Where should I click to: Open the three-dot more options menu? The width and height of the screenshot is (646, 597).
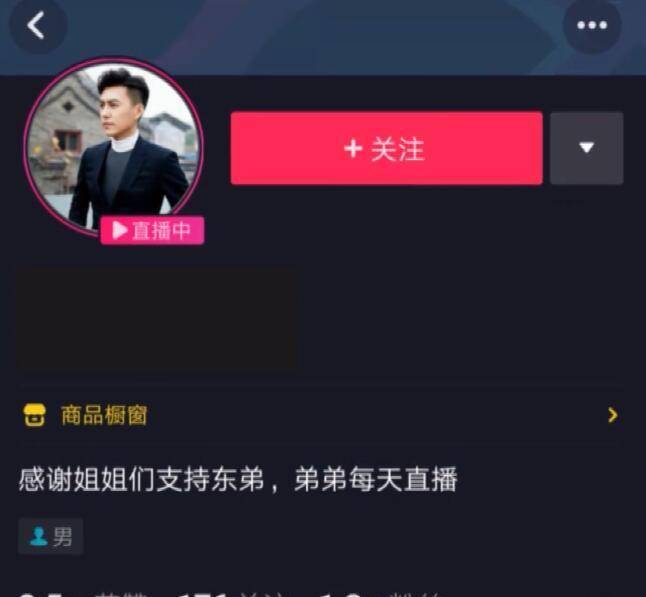[592, 25]
